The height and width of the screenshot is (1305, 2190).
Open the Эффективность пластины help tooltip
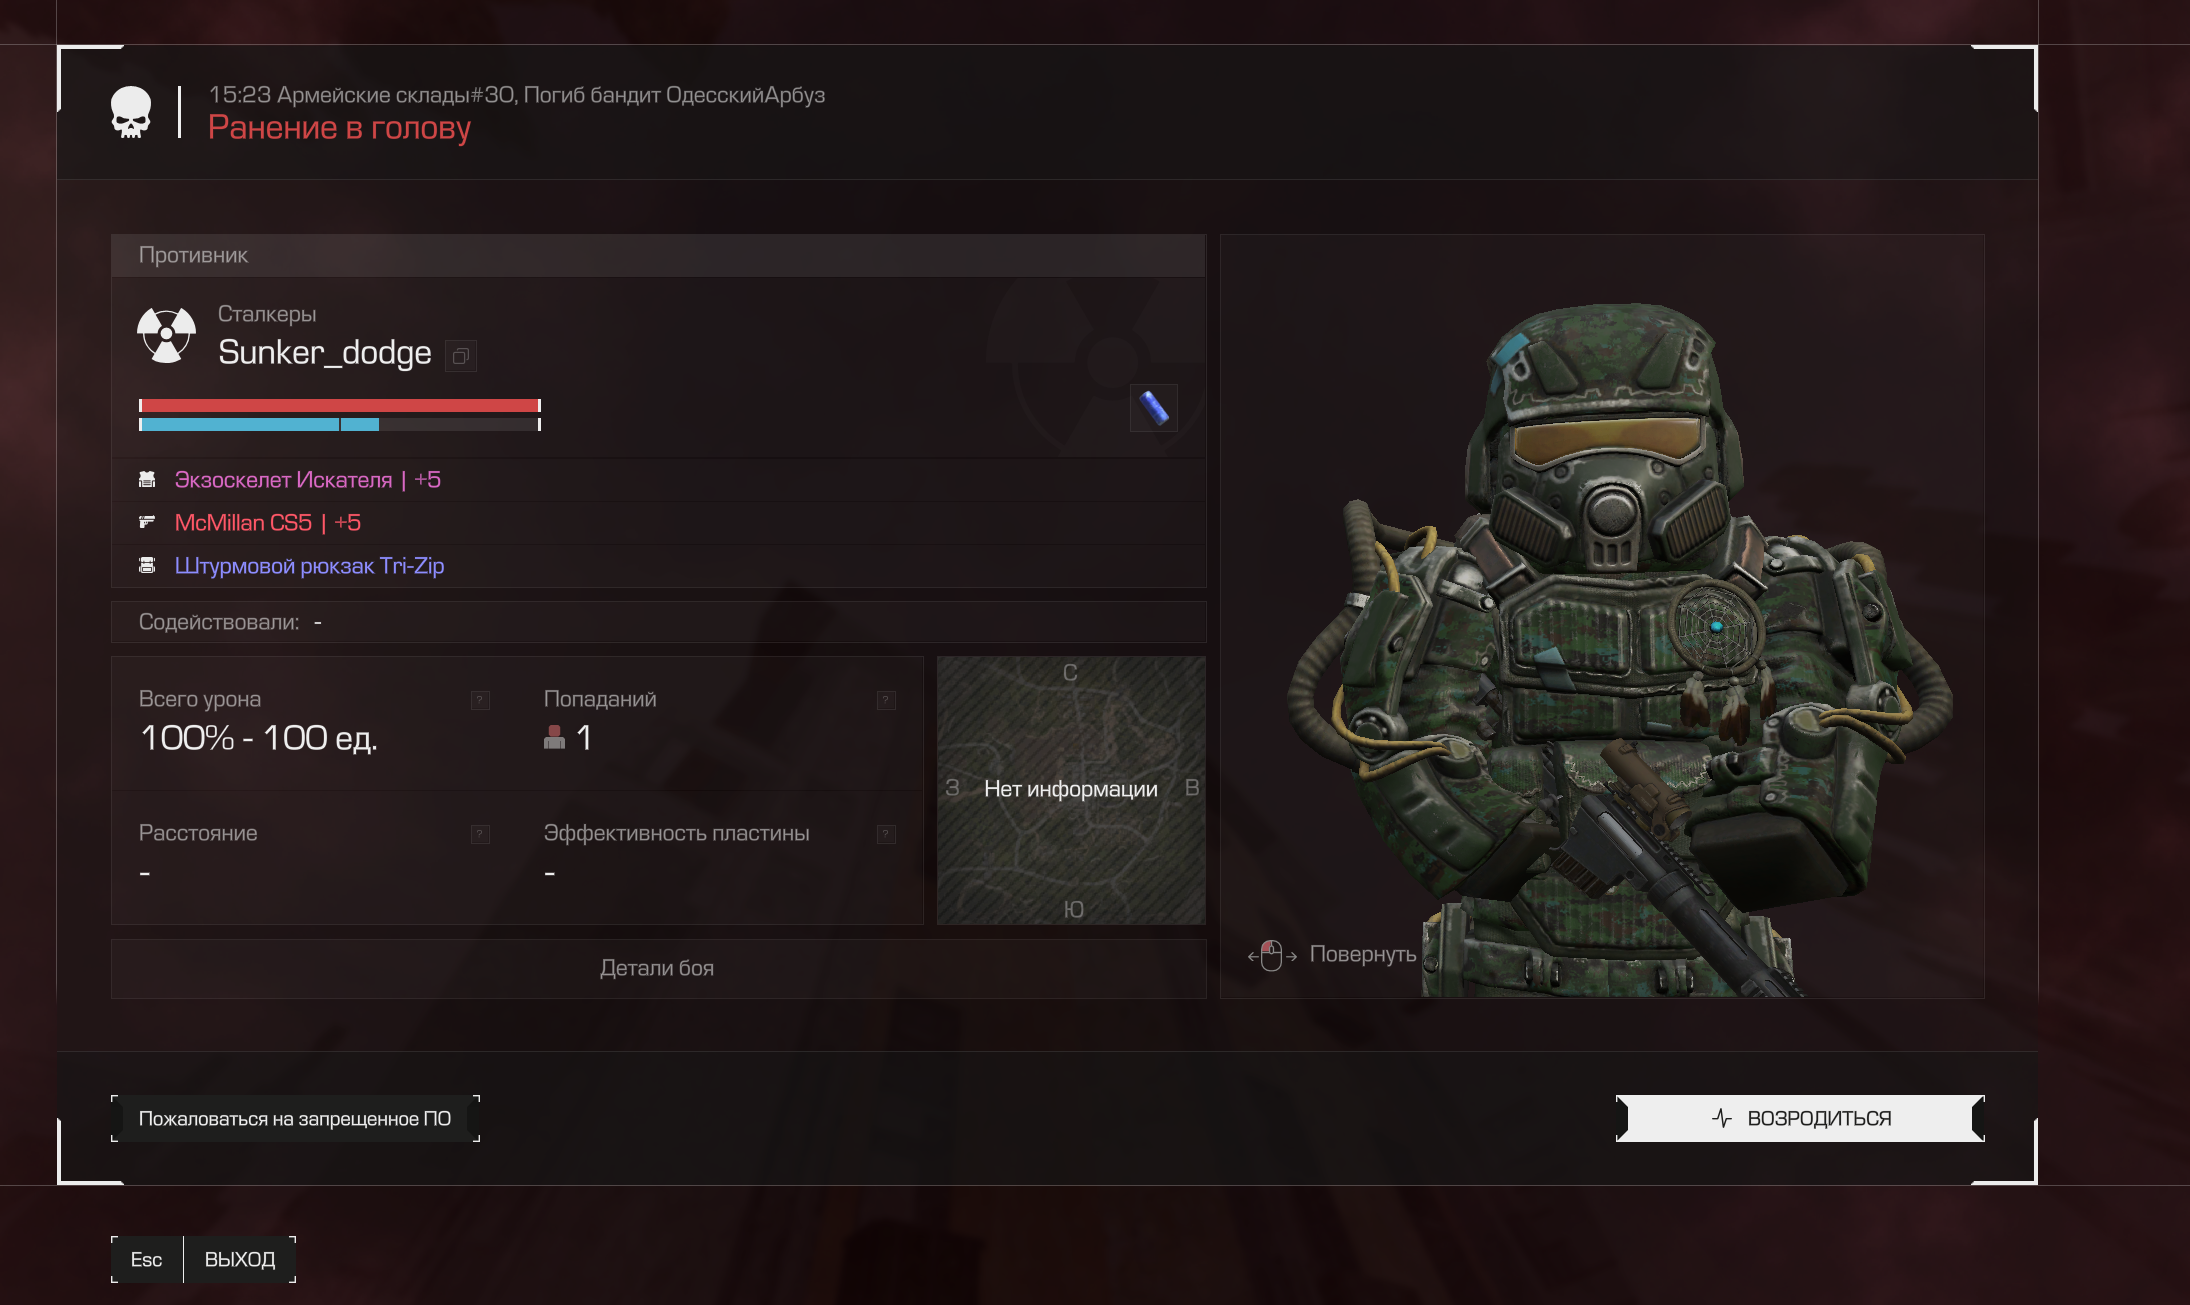[886, 834]
